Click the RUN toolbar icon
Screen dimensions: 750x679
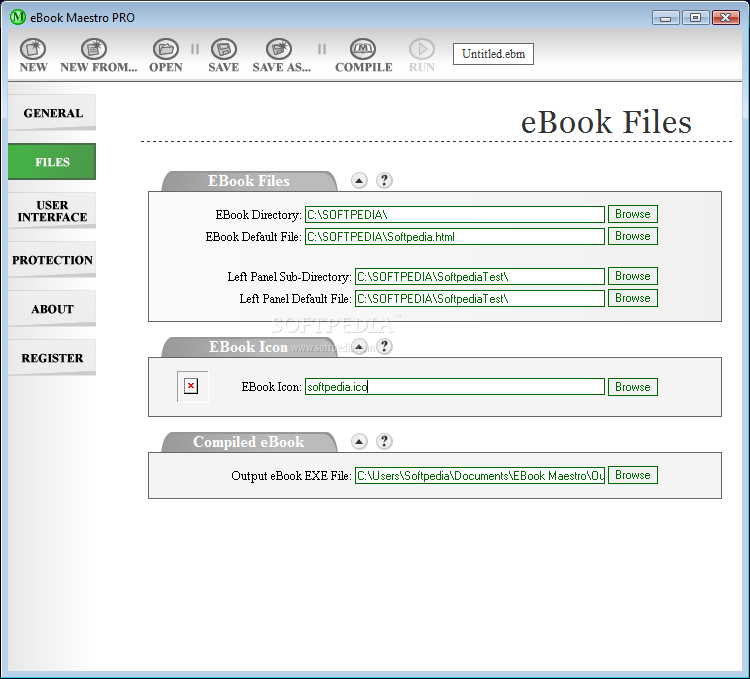[421, 49]
